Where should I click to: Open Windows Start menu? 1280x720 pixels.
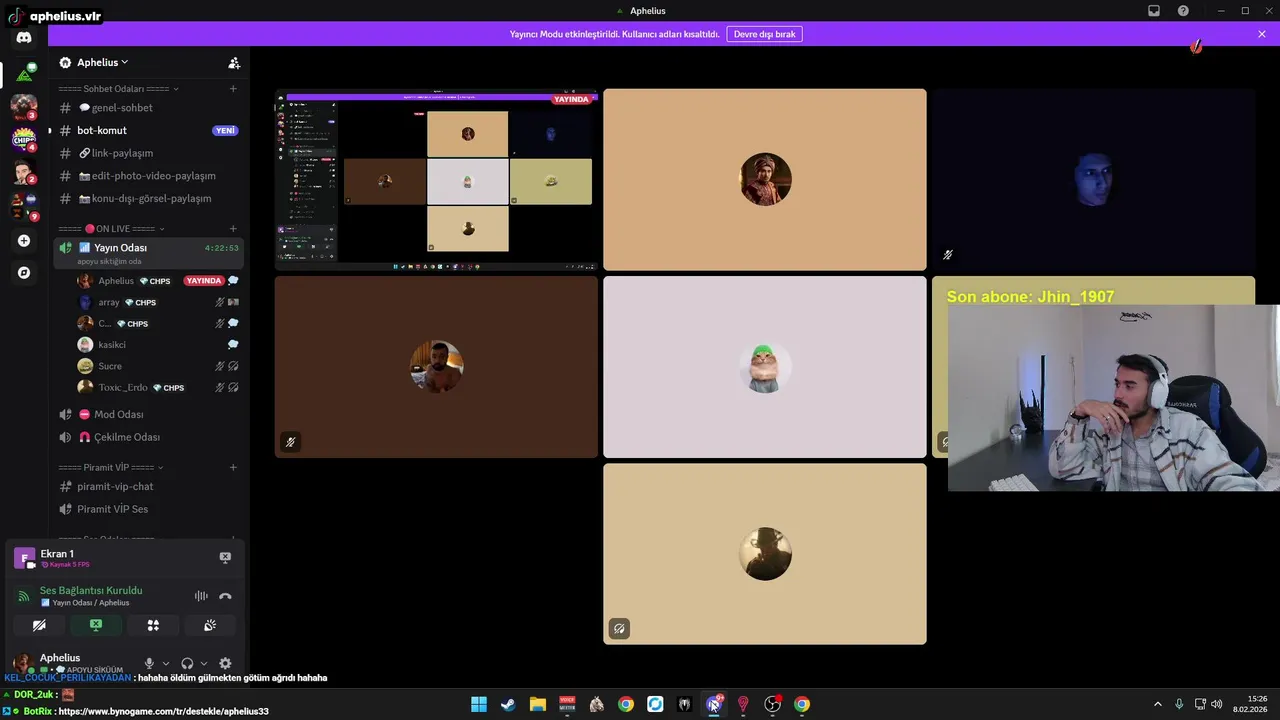click(x=479, y=704)
